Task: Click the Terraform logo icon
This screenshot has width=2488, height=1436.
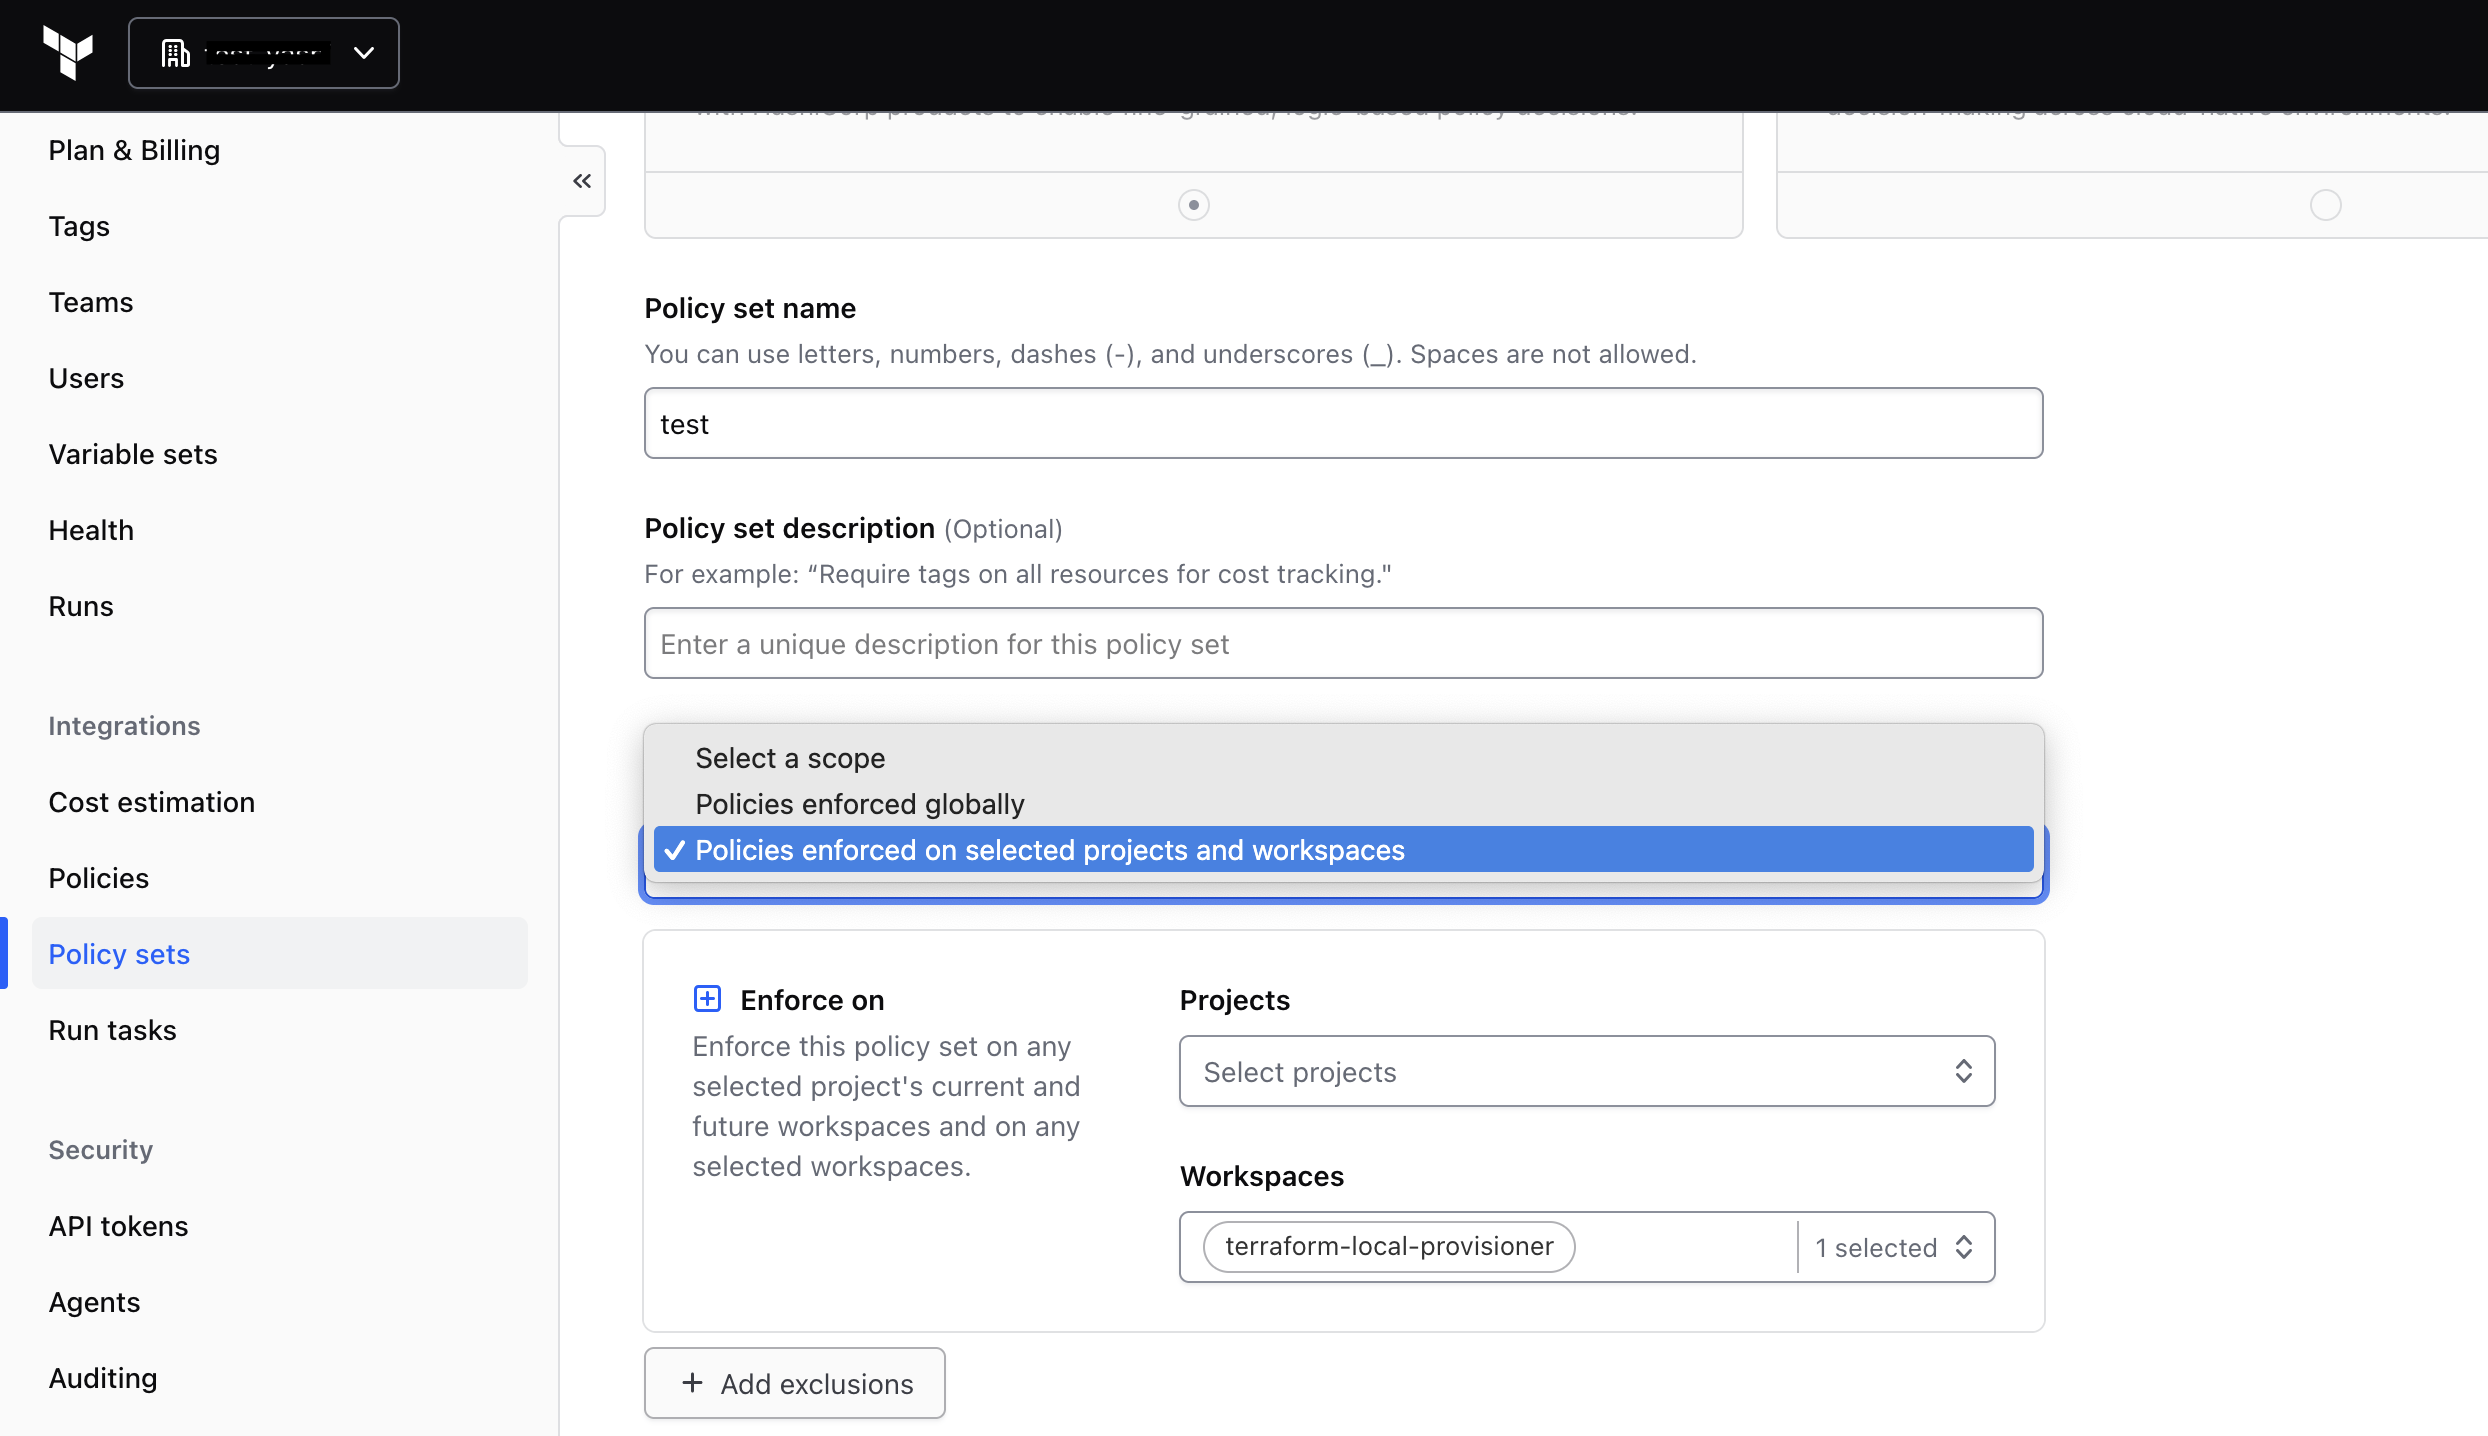Action: [x=68, y=52]
